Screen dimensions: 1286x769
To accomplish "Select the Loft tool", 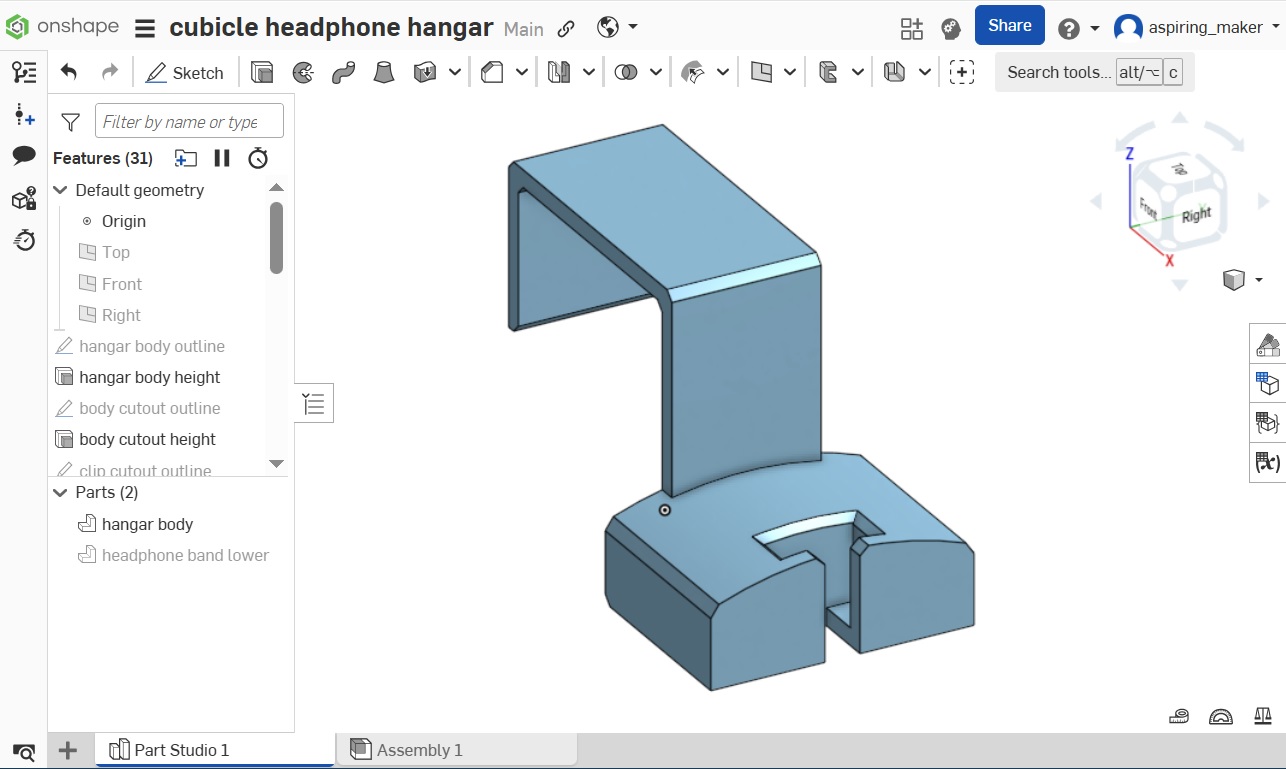I will [384, 72].
